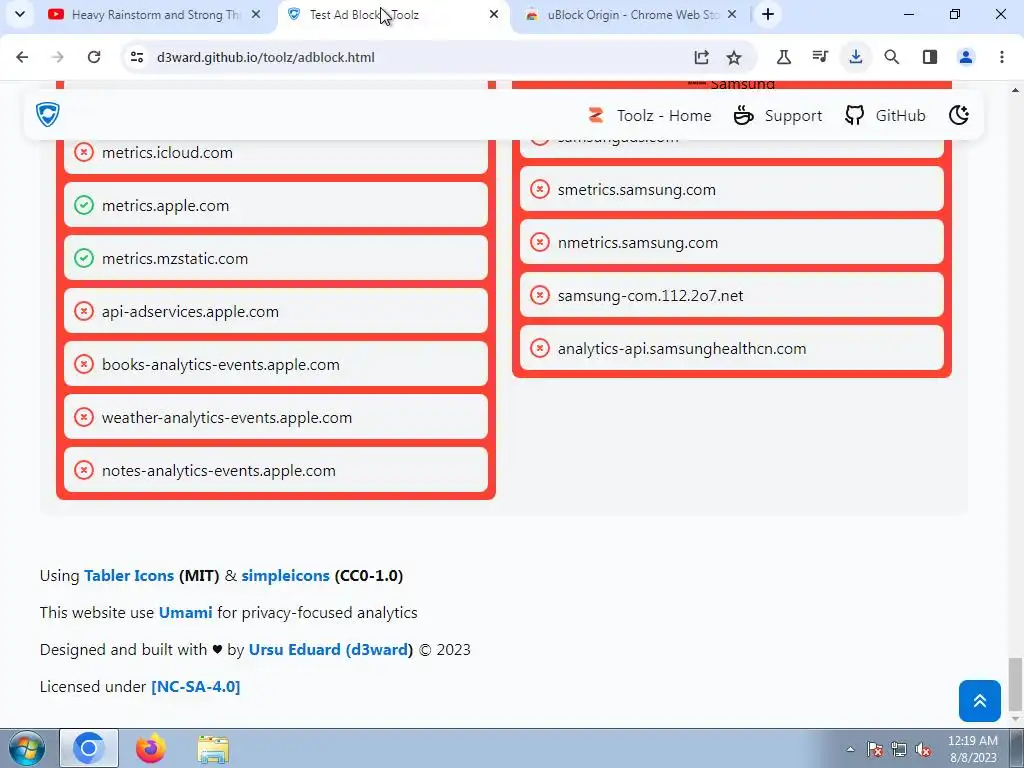This screenshot has height=768, width=1024.
Task: Show hidden system tray icons
Action: 850,749
